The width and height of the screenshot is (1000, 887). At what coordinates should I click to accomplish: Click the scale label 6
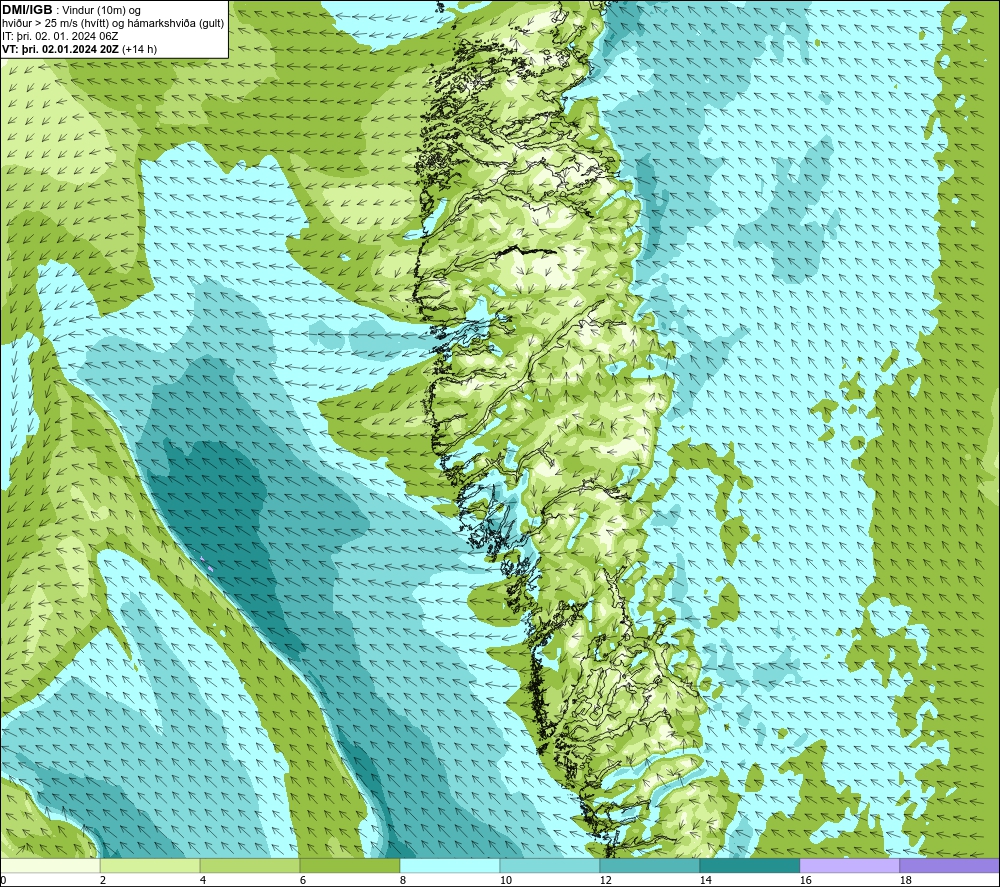coord(303,880)
